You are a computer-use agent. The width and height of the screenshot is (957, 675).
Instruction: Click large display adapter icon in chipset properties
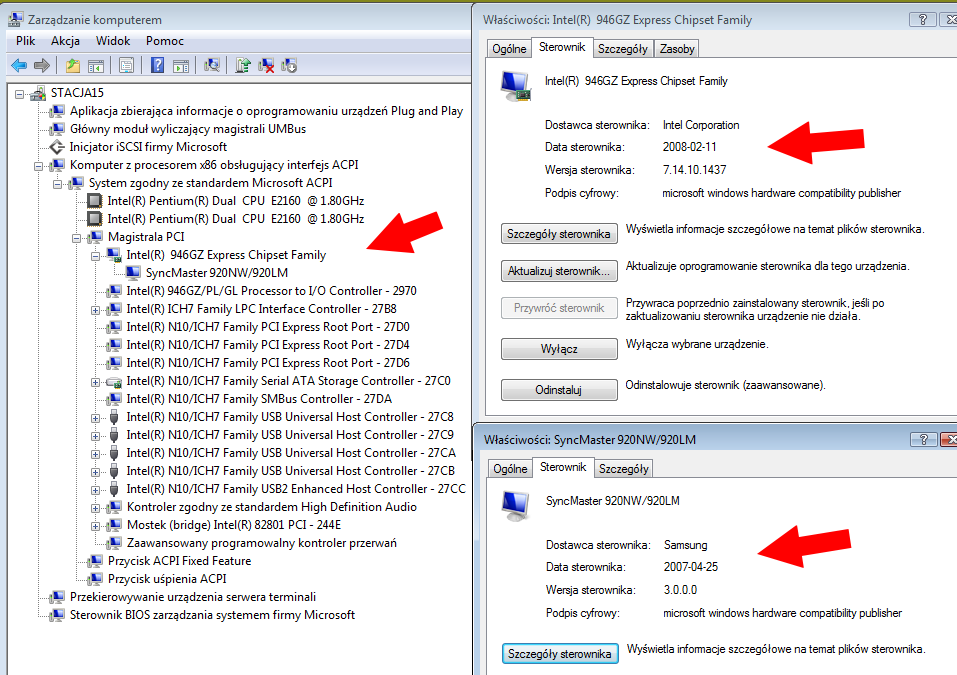click(x=516, y=86)
